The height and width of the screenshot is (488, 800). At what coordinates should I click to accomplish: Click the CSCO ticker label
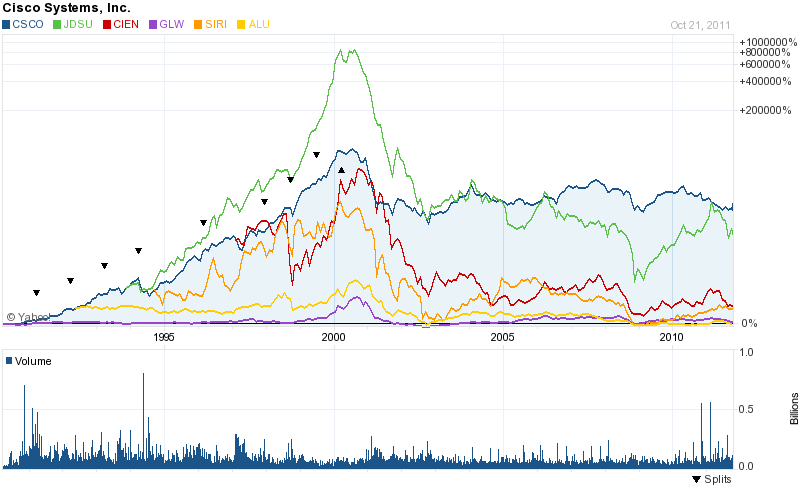28,25
